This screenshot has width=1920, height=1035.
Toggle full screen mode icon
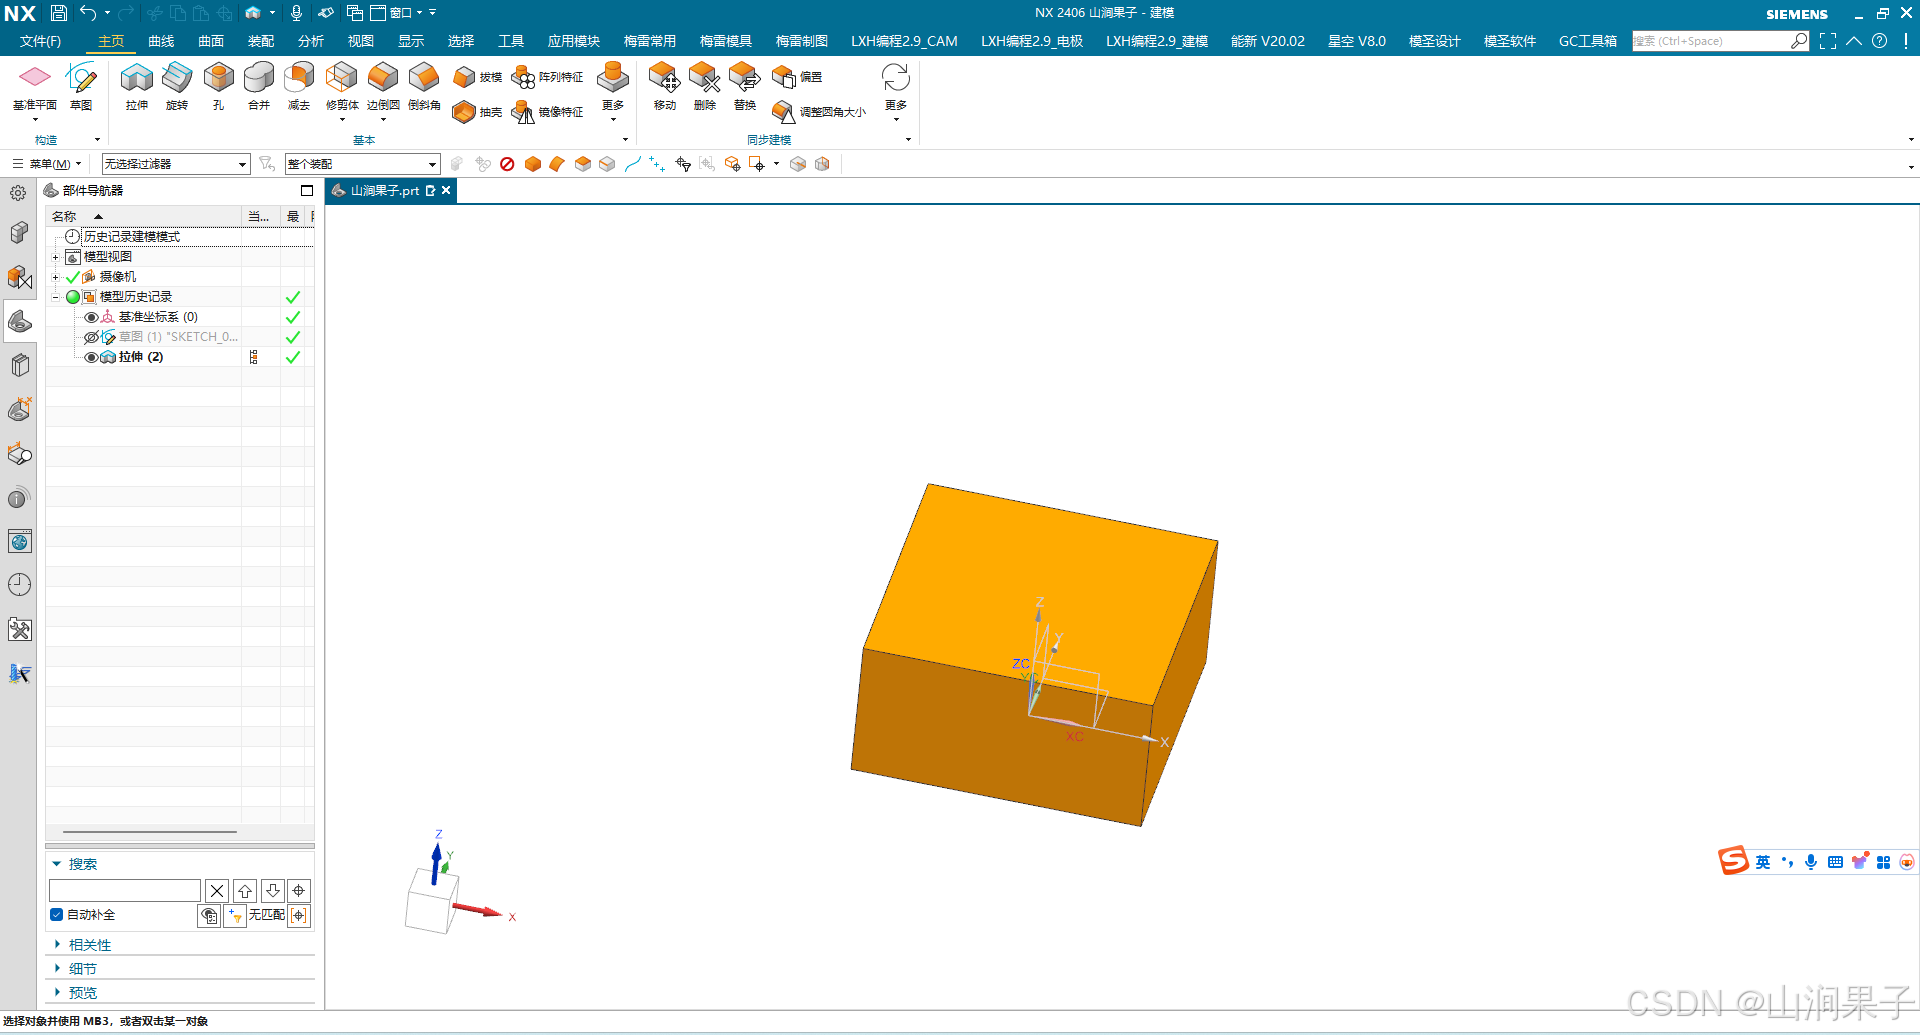(1828, 41)
